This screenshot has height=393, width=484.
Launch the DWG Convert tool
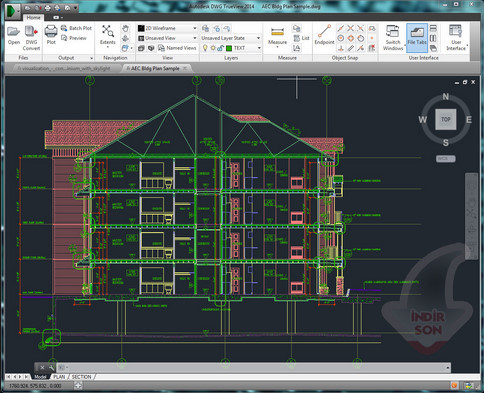tap(32, 38)
